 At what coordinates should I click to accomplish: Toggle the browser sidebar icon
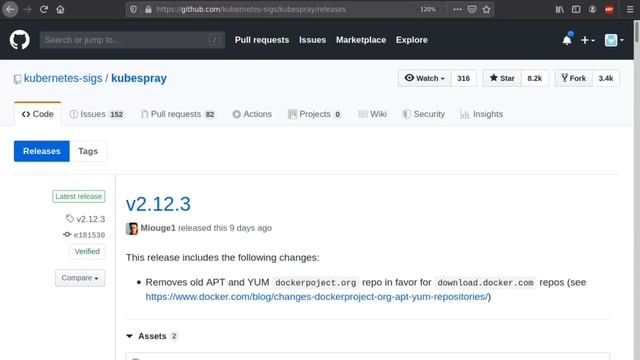(x=576, y=9)
